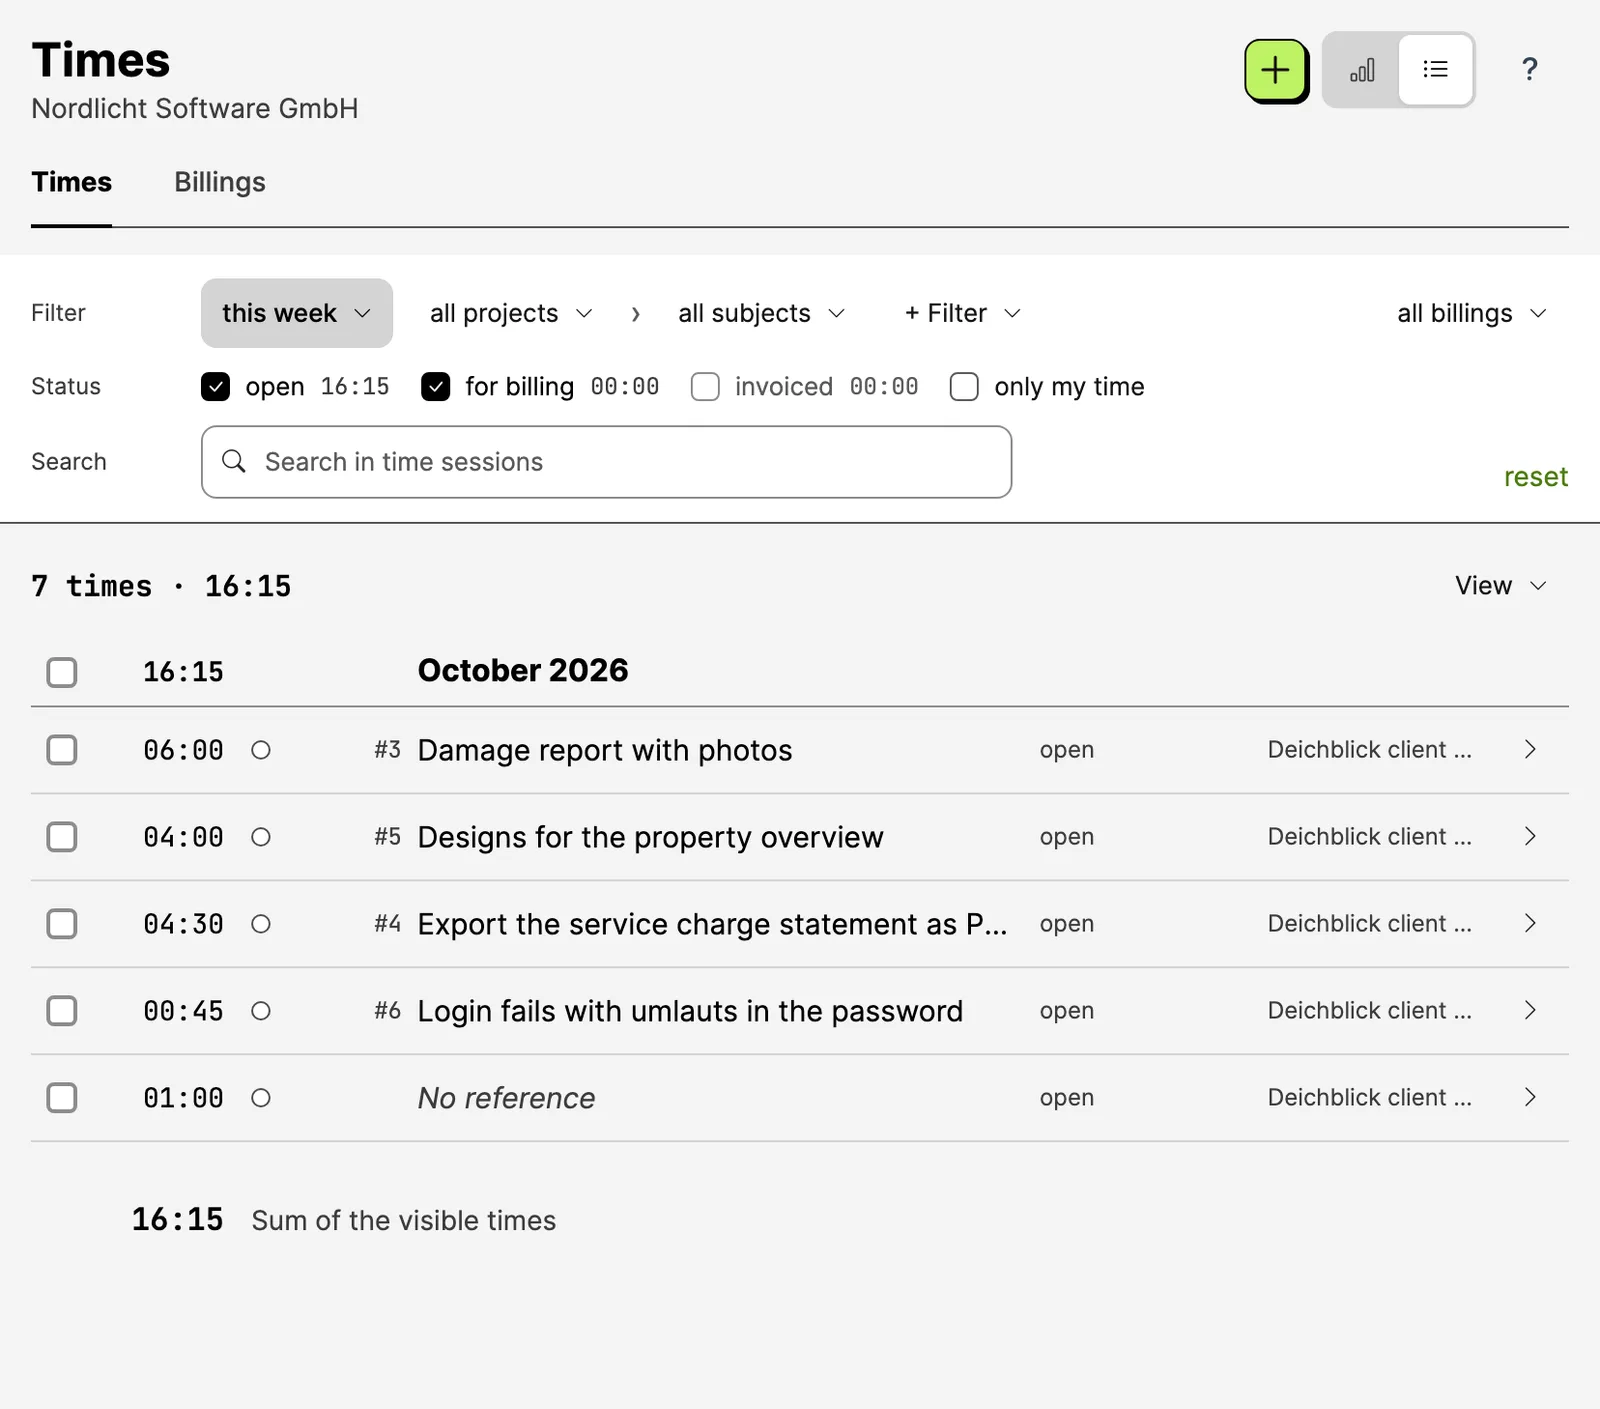Check the No reference row checkbox
This screenshot has height=1409, width=1600.
pyautogui.click(x=62, y=1098)
